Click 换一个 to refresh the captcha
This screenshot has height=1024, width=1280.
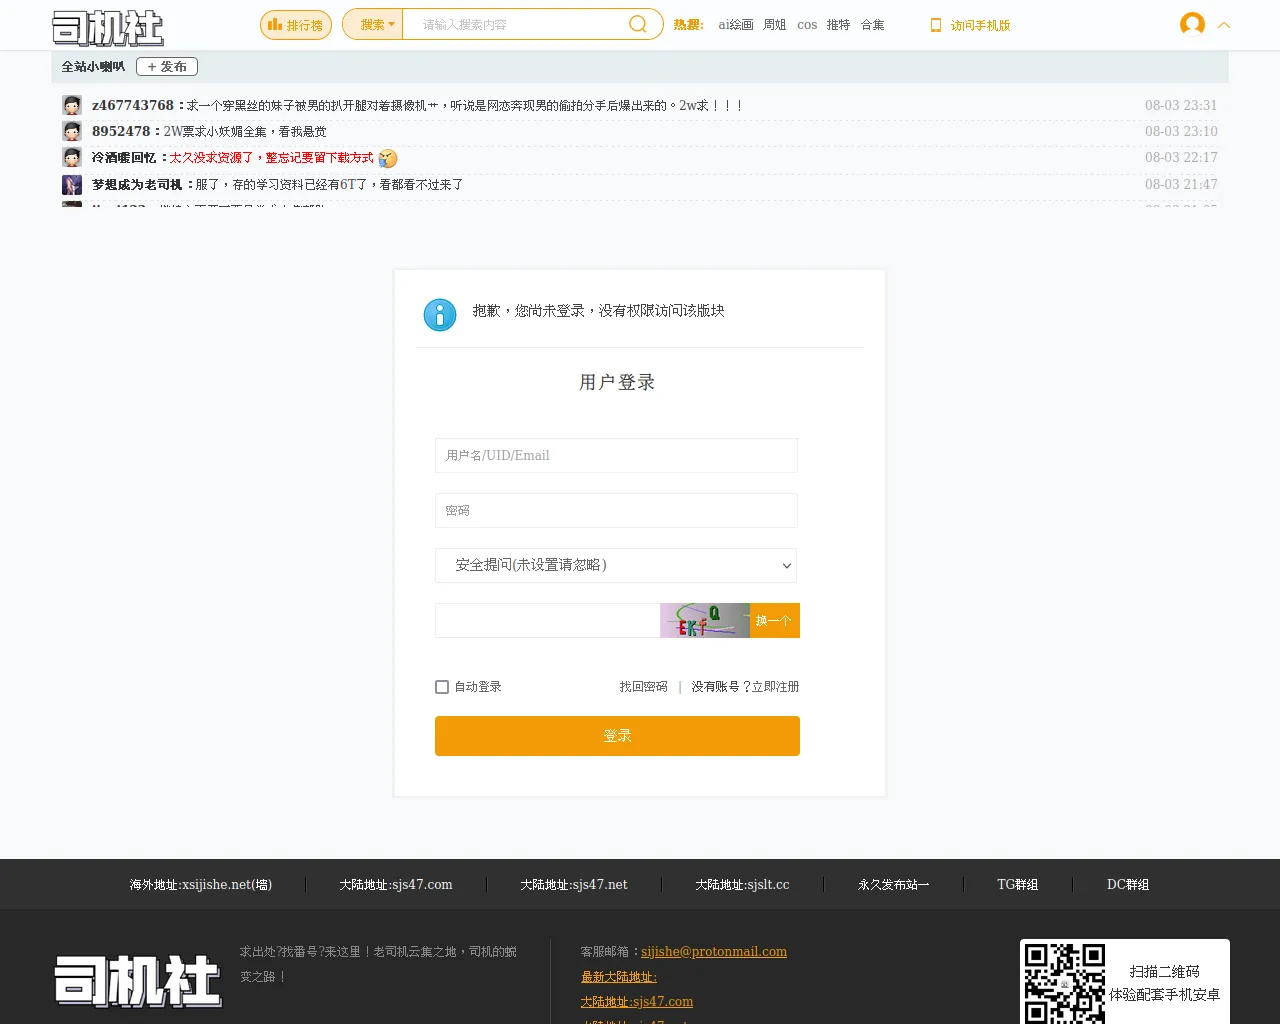pyautogui.click(x=774, y=620)
